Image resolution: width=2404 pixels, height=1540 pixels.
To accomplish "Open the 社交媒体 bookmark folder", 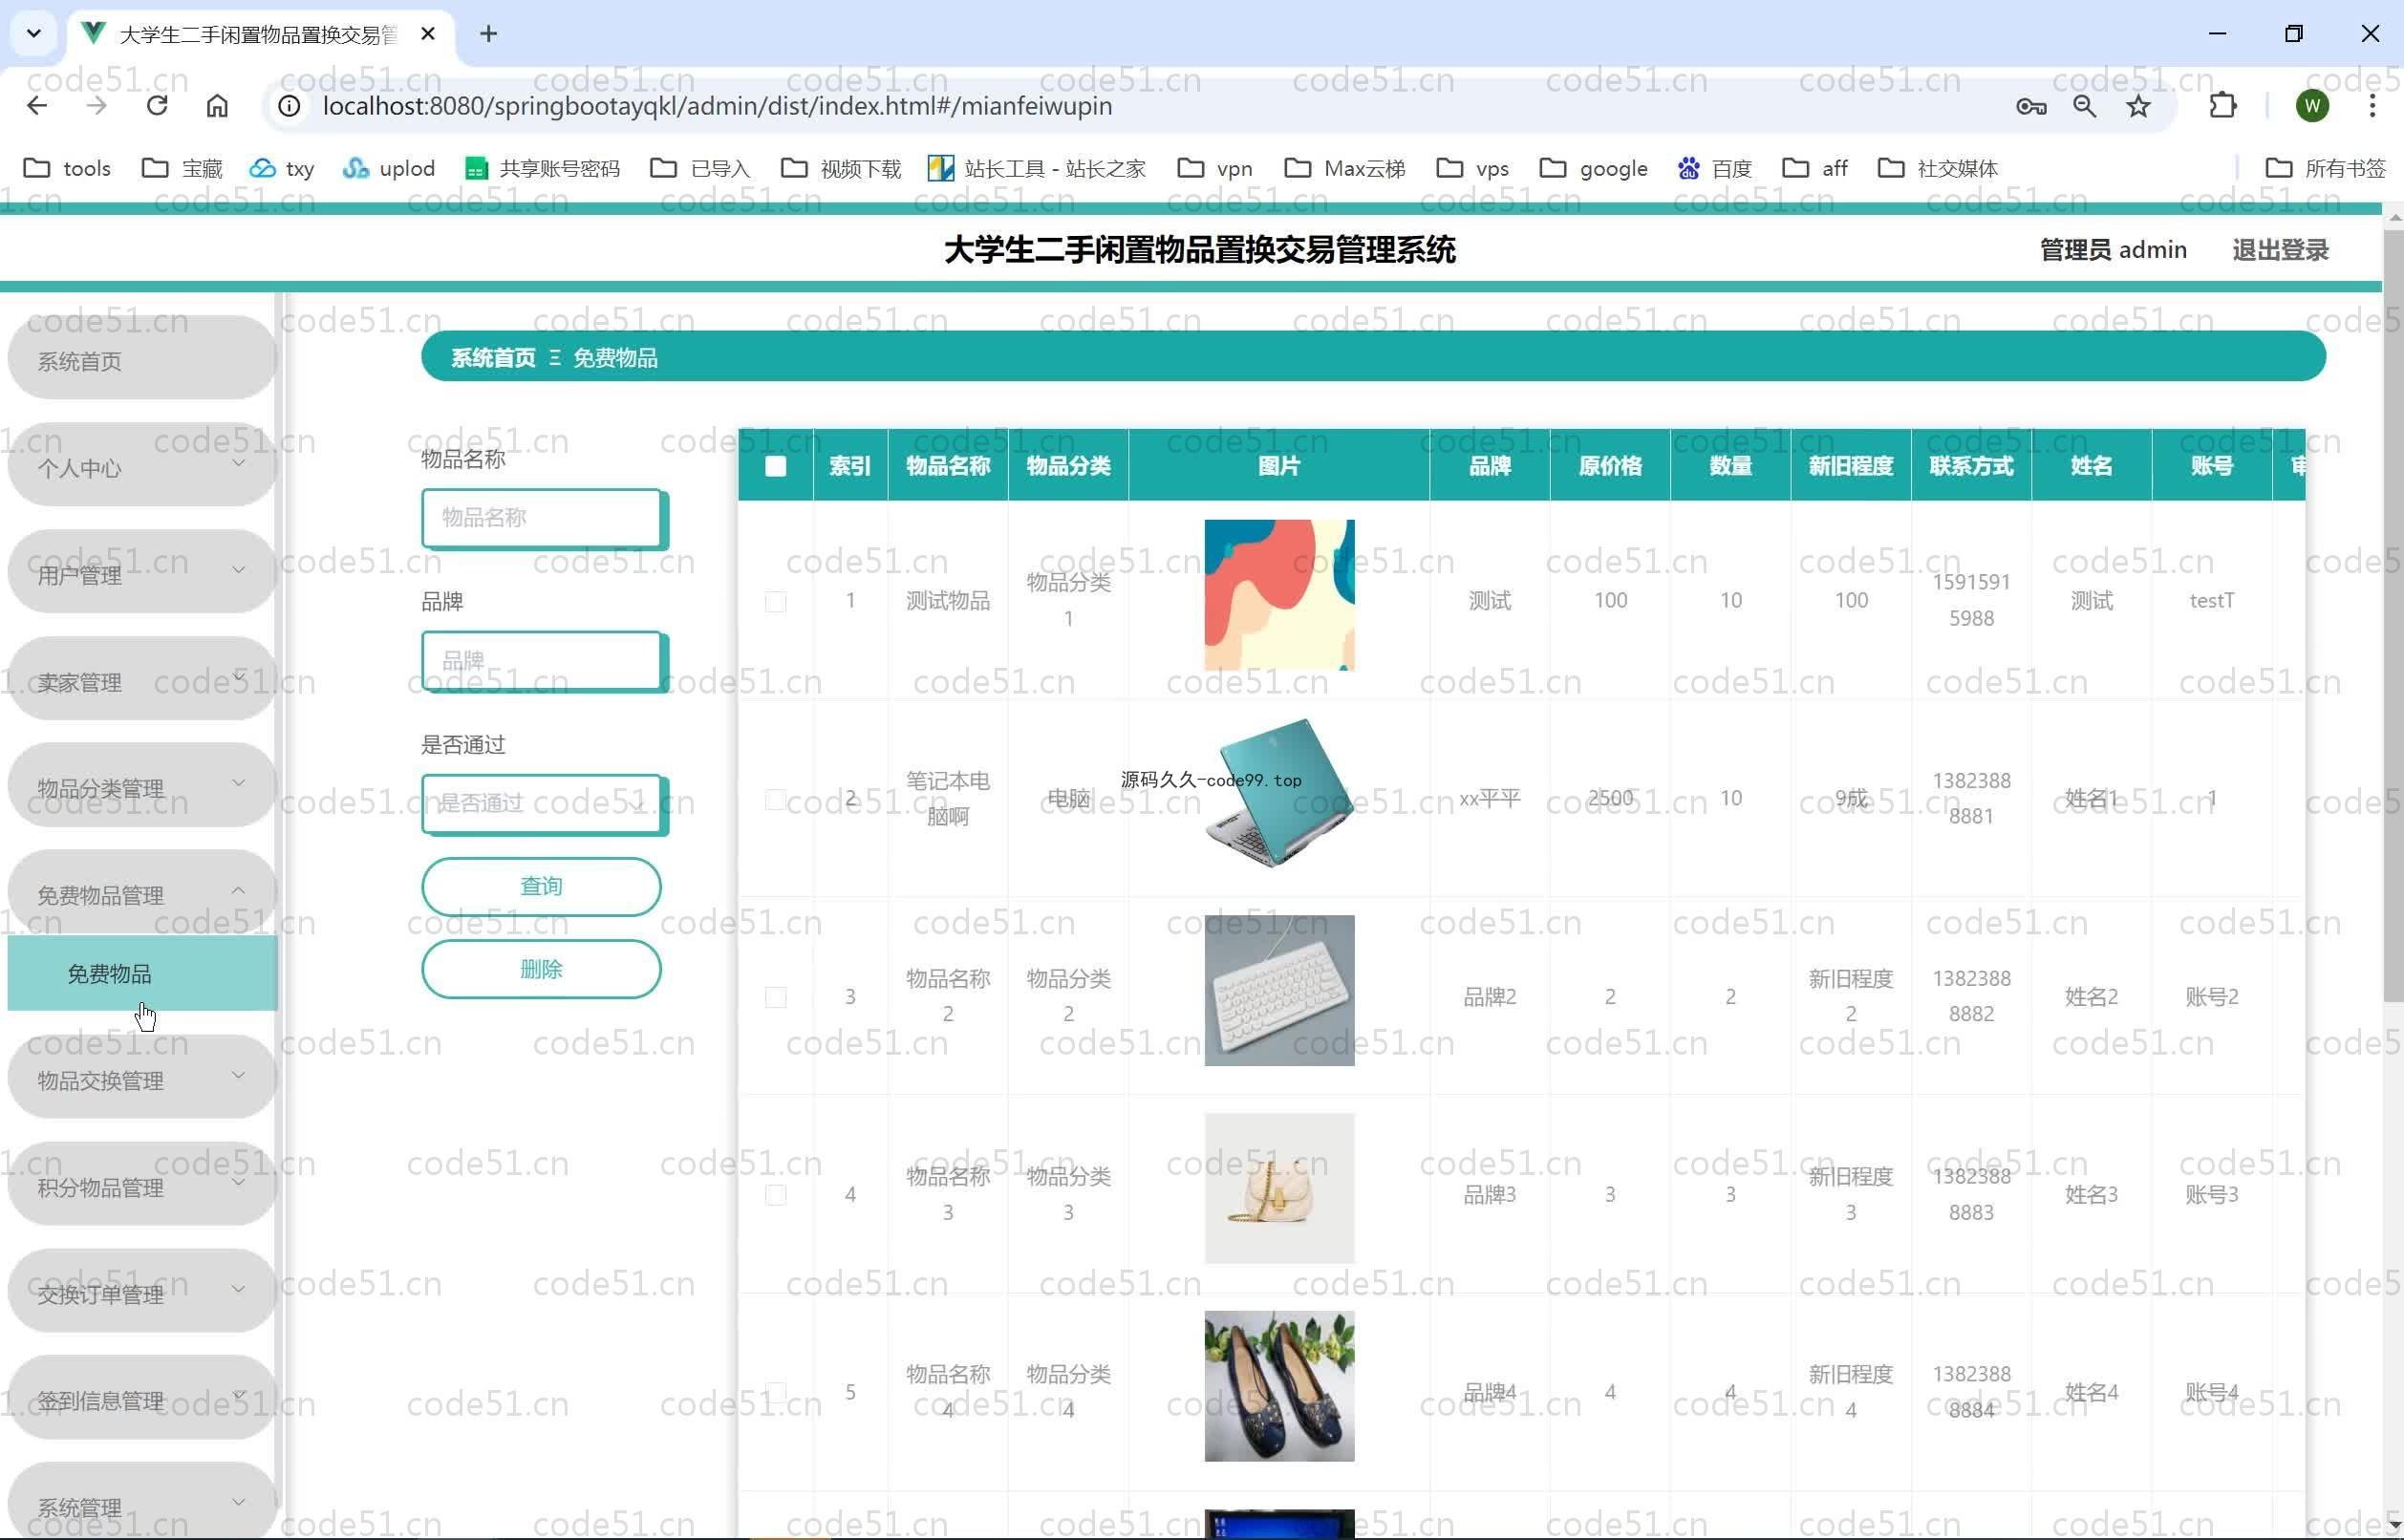I will [x=1938, y=168].
